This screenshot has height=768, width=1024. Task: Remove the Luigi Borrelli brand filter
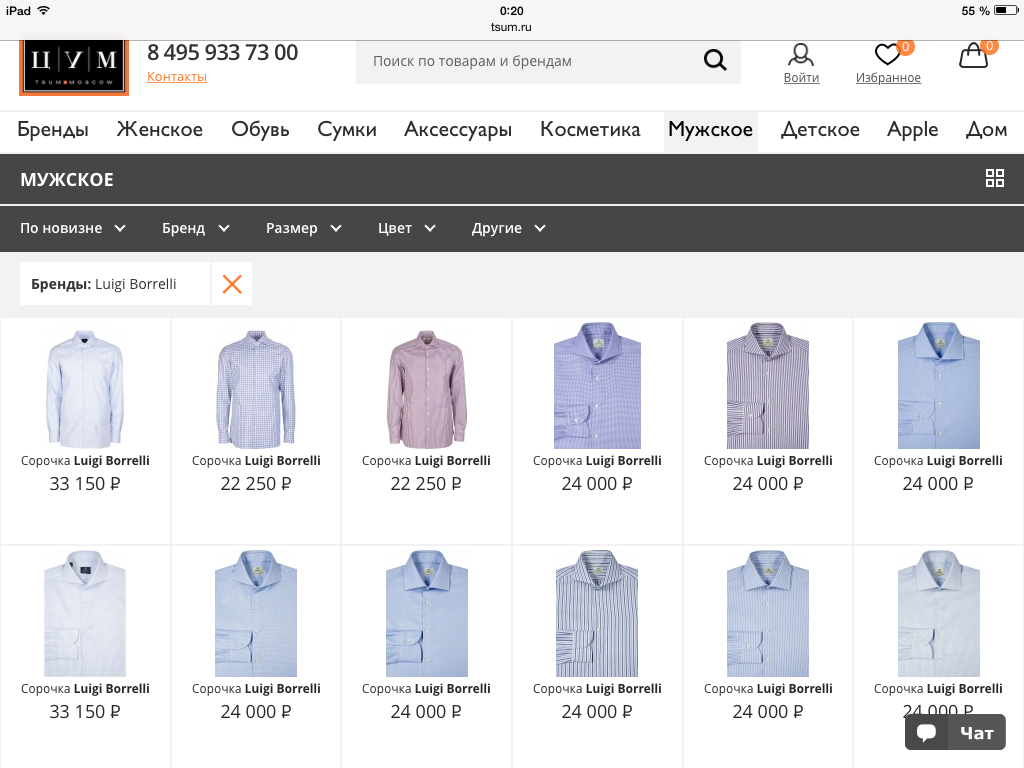tap(232, 284)
